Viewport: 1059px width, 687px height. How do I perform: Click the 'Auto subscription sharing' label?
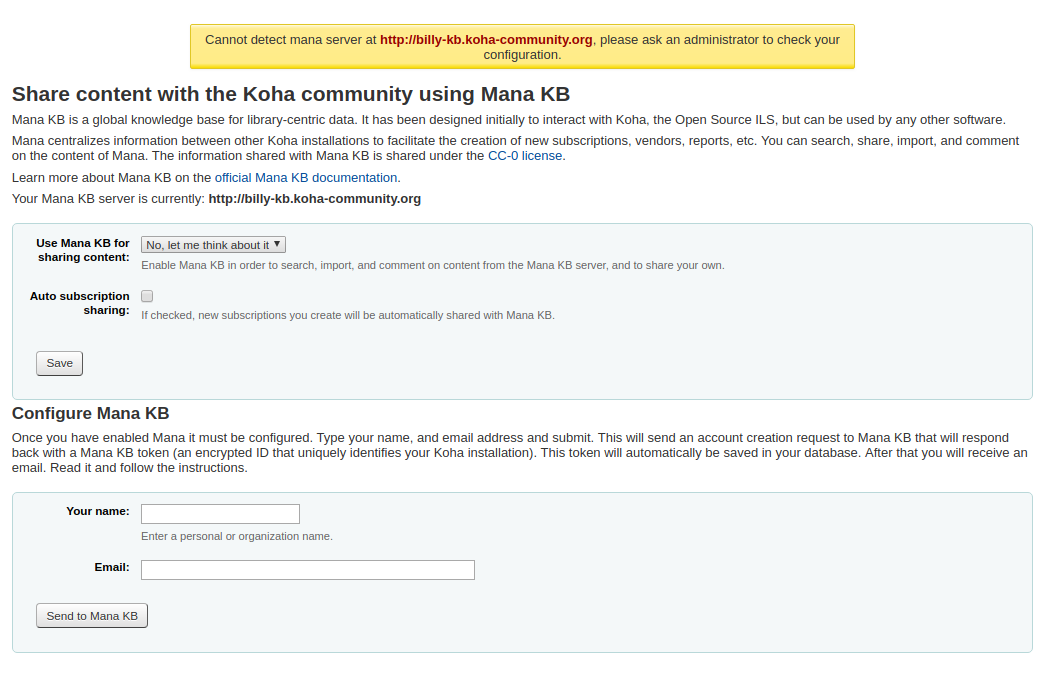pyautogui.click(x=80, y=303)
